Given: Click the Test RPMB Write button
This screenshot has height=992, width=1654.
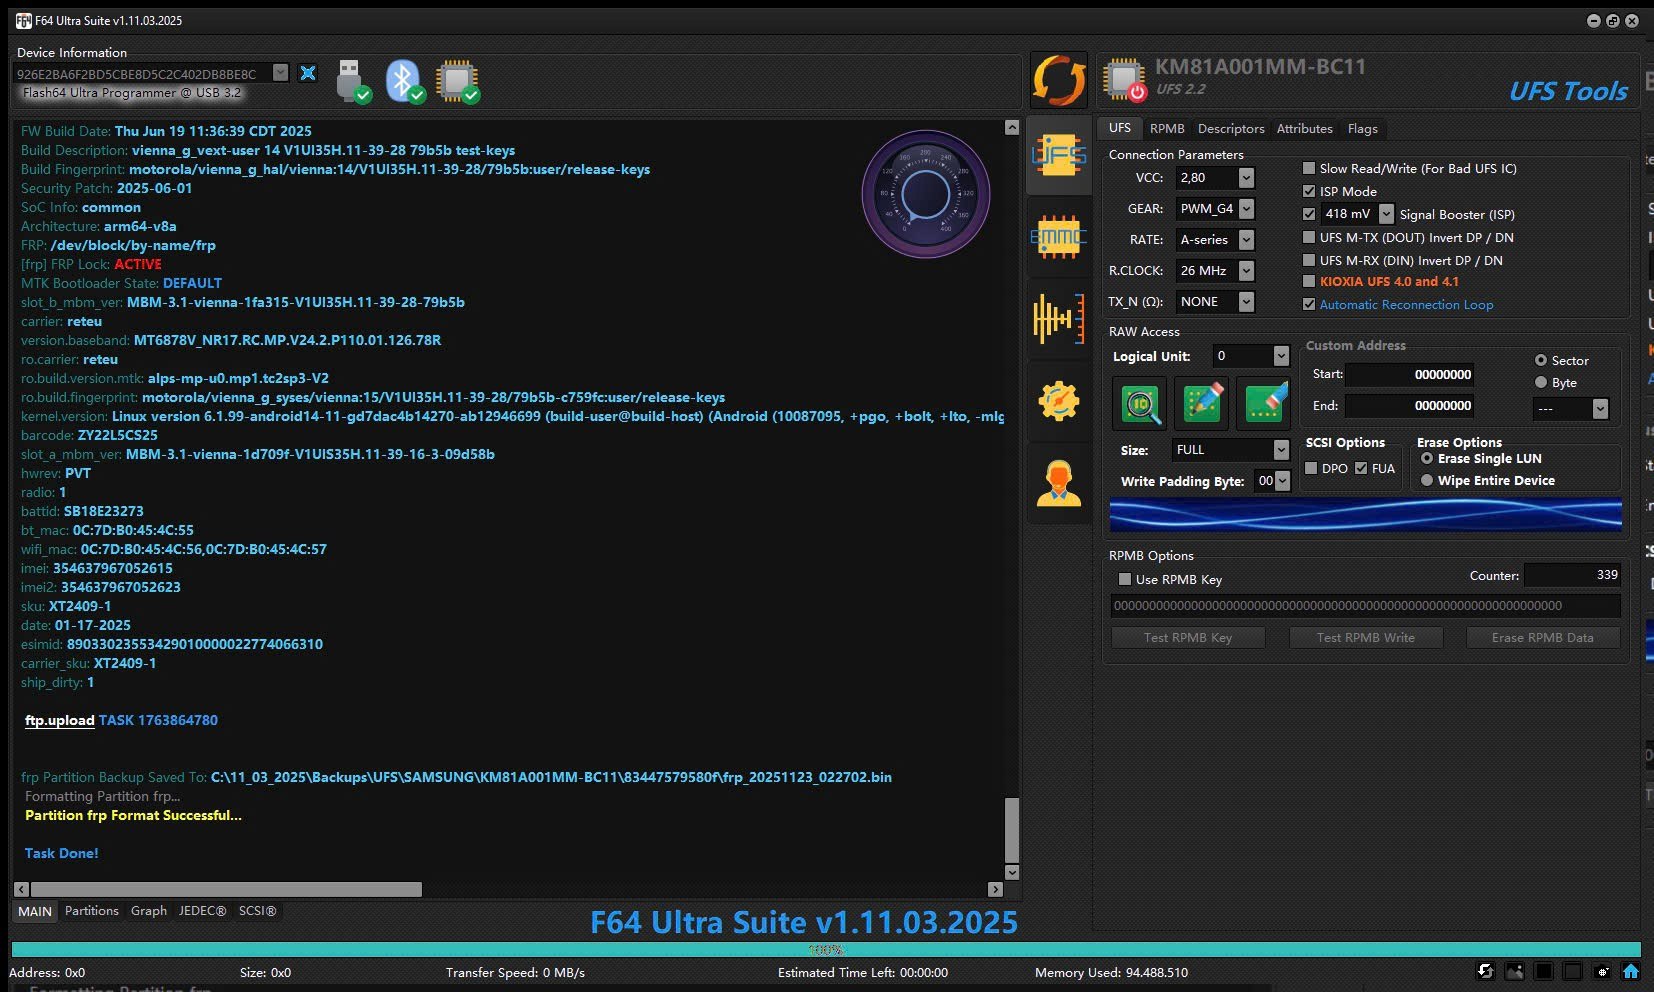Looking at the screenshot, I should point(1365,637).
